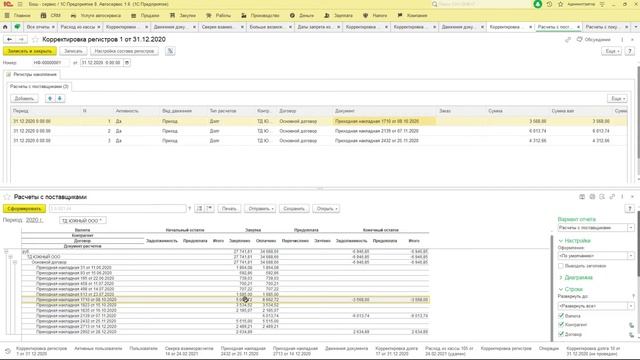Star the Корректировка регистров document as favorite
The height and width of the screenshot is (360, 640).
click(35, 40)
